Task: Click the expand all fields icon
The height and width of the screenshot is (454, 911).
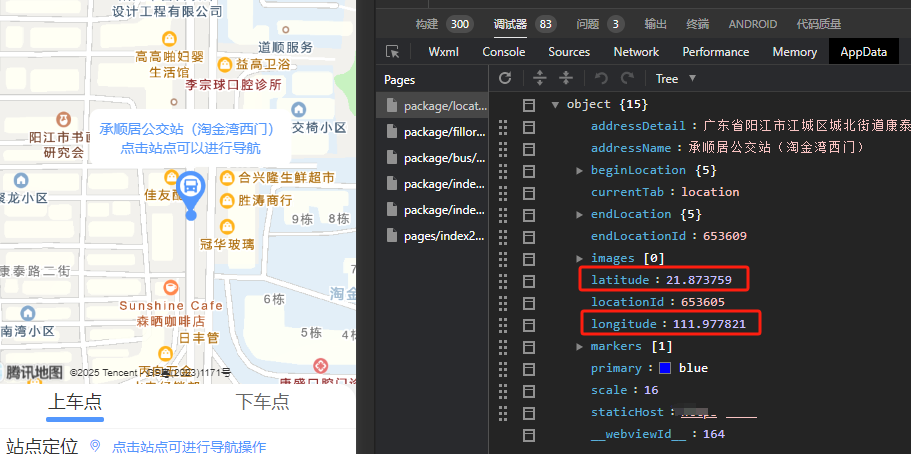Action: point(540,78)
